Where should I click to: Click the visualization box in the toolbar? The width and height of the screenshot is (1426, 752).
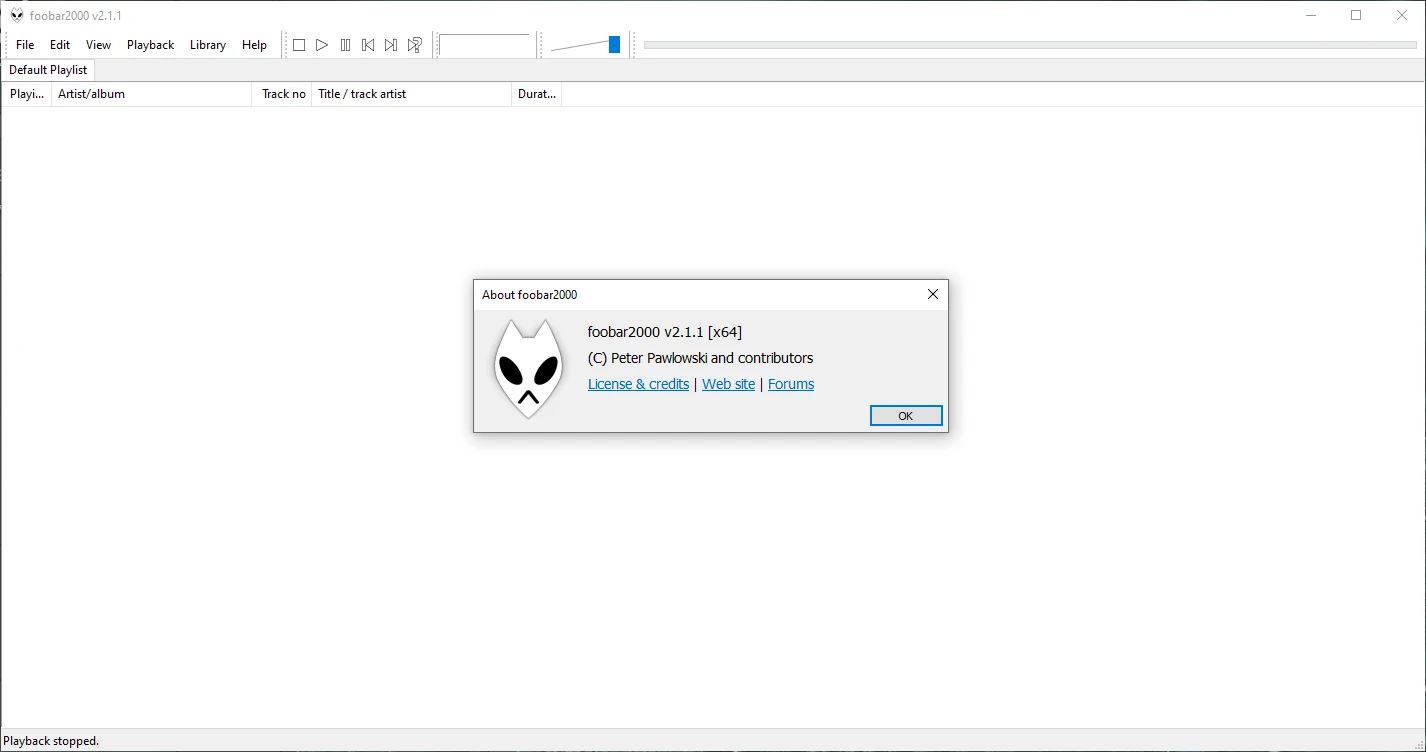coord(485,45)
